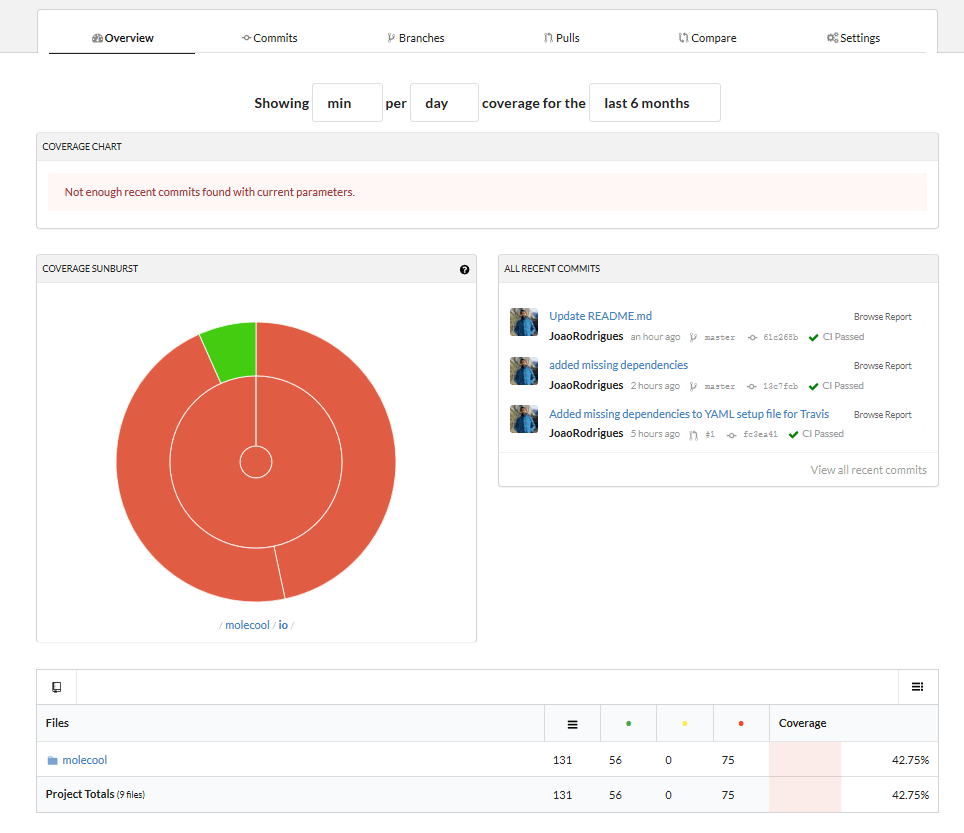Click 'View all recent commits' link
This screenshot has height=833, width=964.
[x=868, y=470]
